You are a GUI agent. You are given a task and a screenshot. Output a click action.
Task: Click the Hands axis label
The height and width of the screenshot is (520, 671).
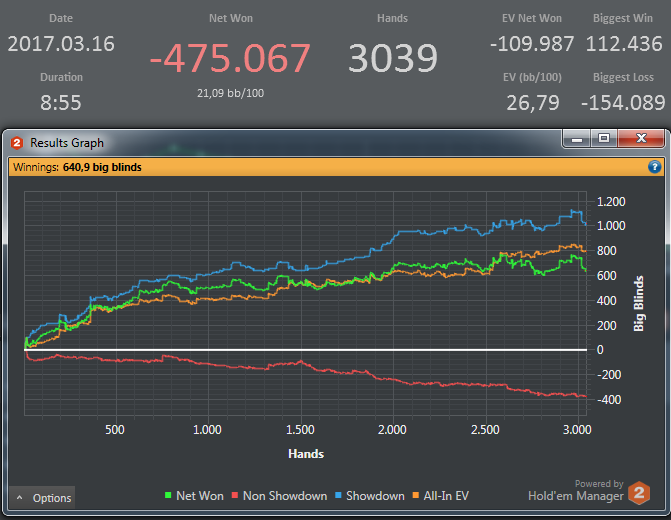(x=306, y=454)
